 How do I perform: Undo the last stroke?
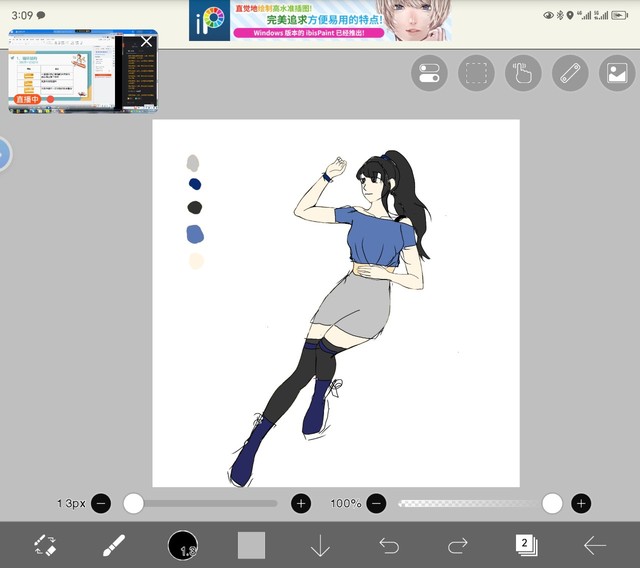[389, 545]
